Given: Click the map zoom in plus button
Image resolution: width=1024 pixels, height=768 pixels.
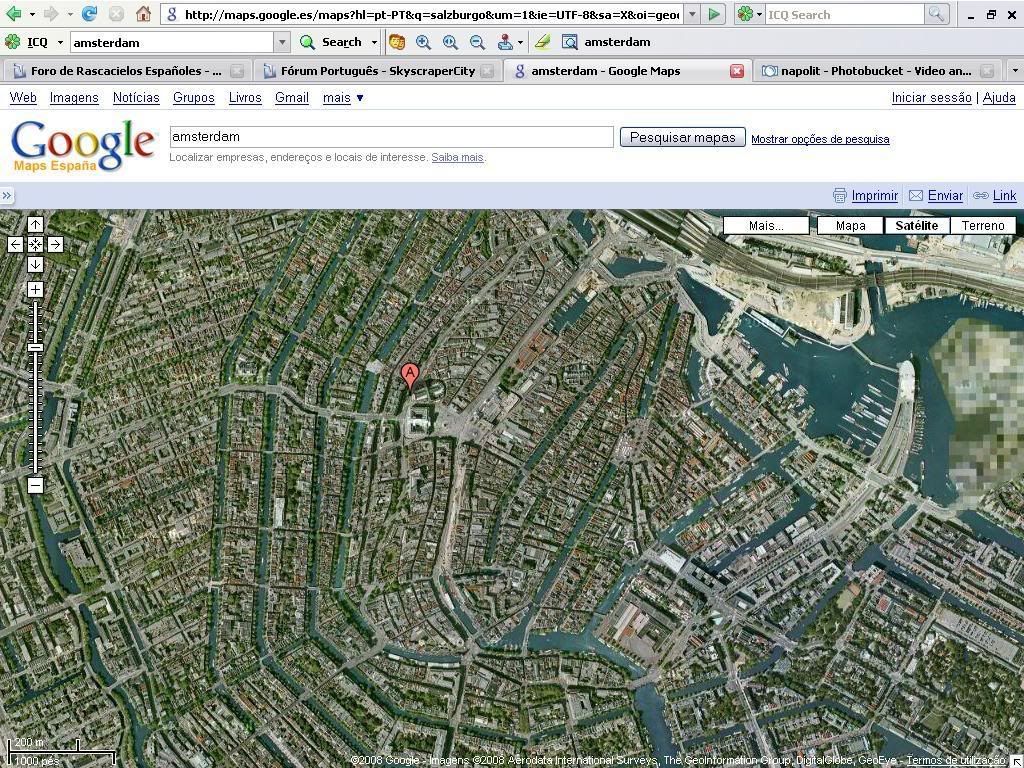Looking at the screenshot, I should click(35, 290).
